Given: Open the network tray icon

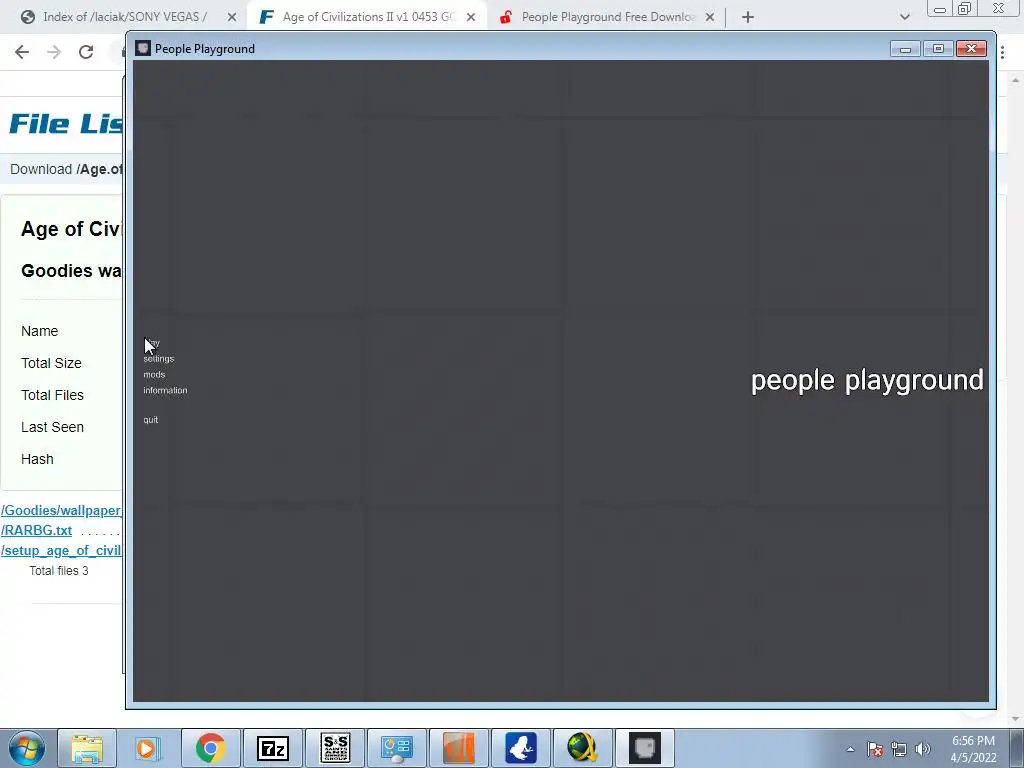Looking at the screenshot, I should (x=899, y=749).
